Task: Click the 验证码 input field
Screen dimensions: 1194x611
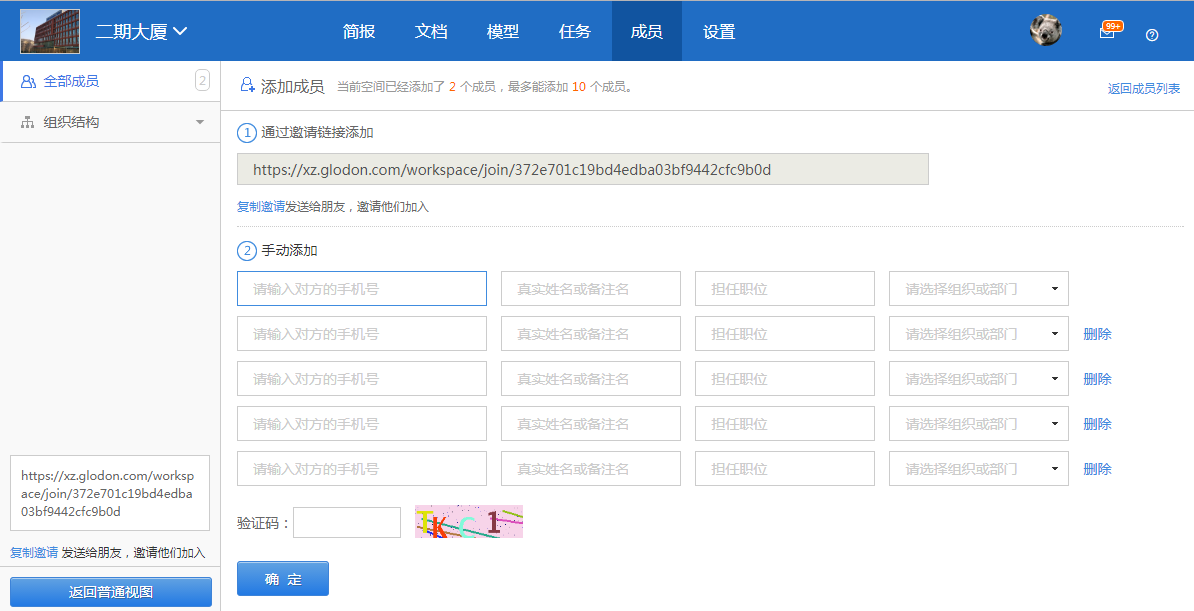Action: pos(346,522)
